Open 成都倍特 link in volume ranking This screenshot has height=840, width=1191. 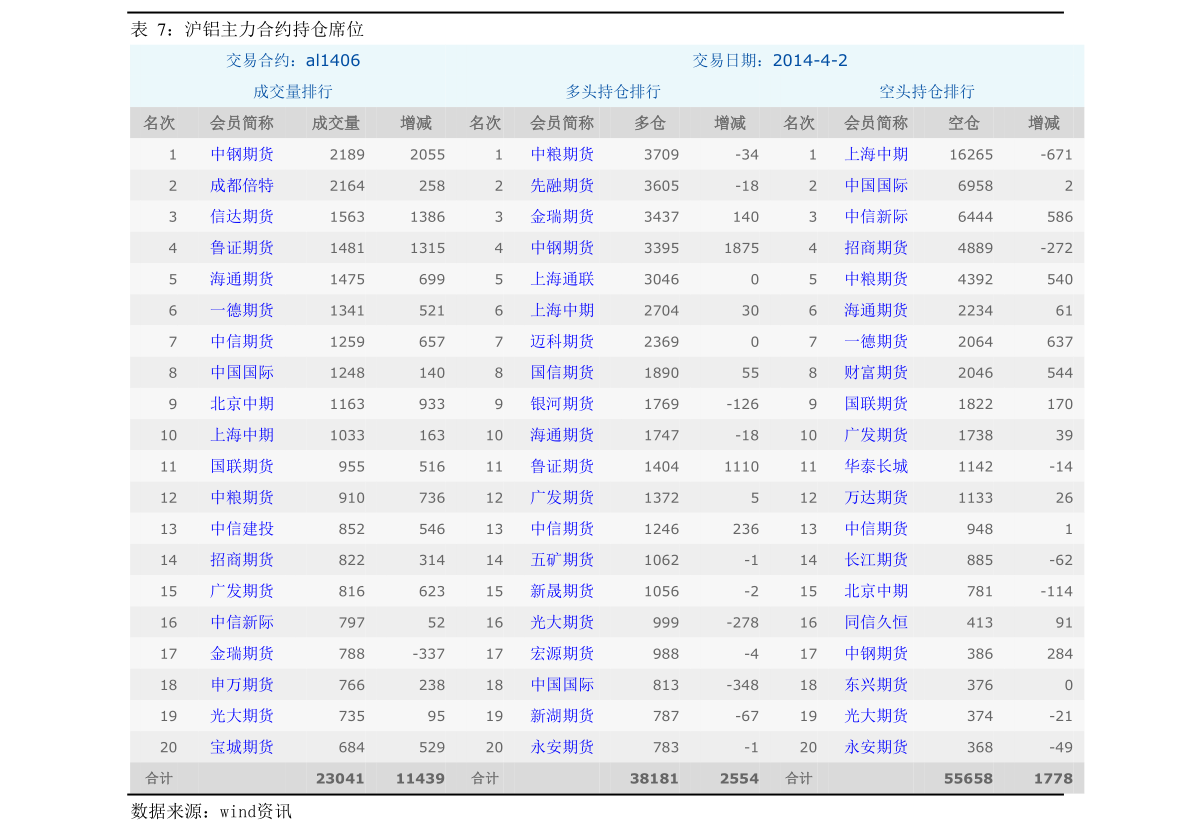point(242,185)
